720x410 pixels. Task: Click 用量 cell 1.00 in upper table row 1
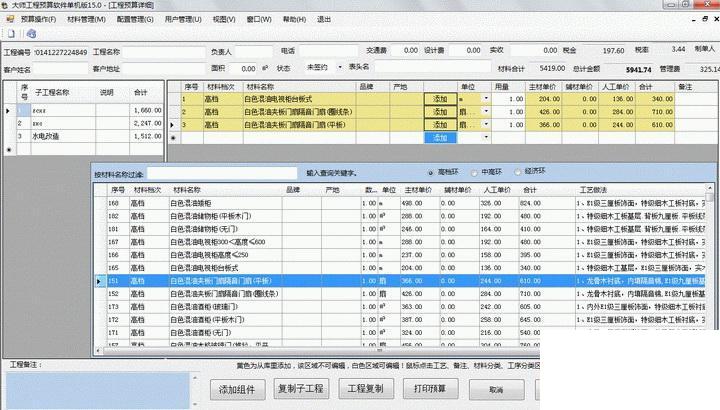coord(508,99)
